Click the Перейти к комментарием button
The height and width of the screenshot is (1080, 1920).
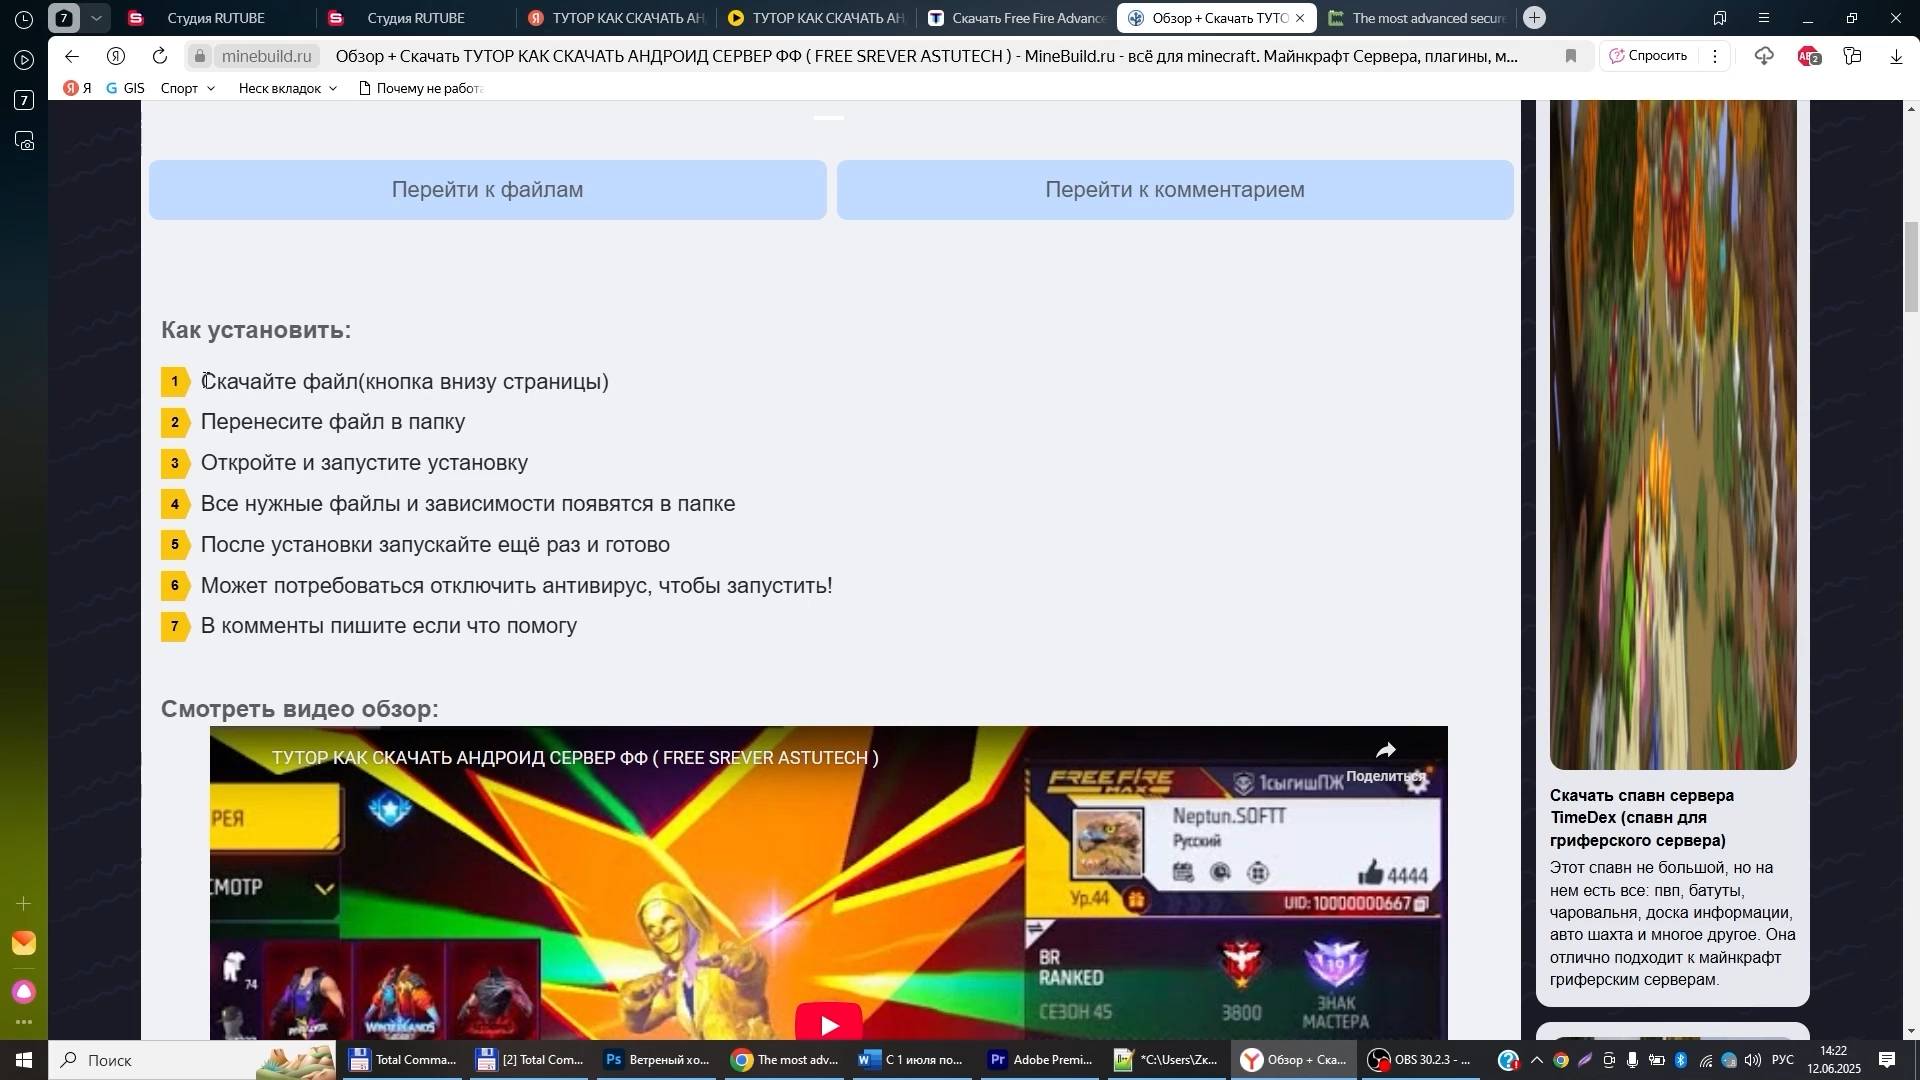click(1174, 190)
